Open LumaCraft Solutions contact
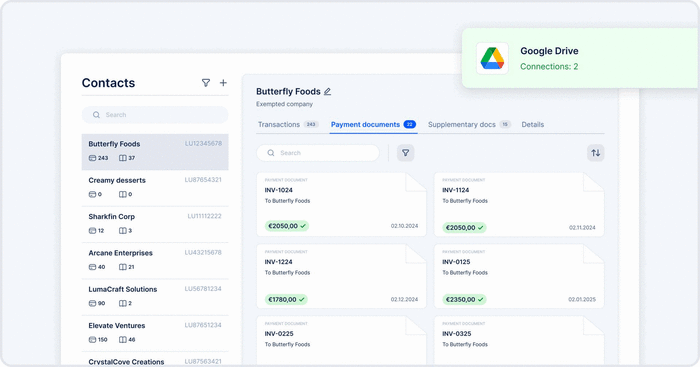Screen dimensions: 700x367 (155, 297)
